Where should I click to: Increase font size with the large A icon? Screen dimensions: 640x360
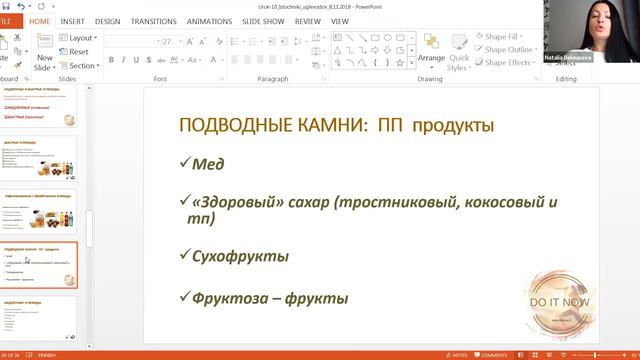pyautogui.click(x=190, y=41)
